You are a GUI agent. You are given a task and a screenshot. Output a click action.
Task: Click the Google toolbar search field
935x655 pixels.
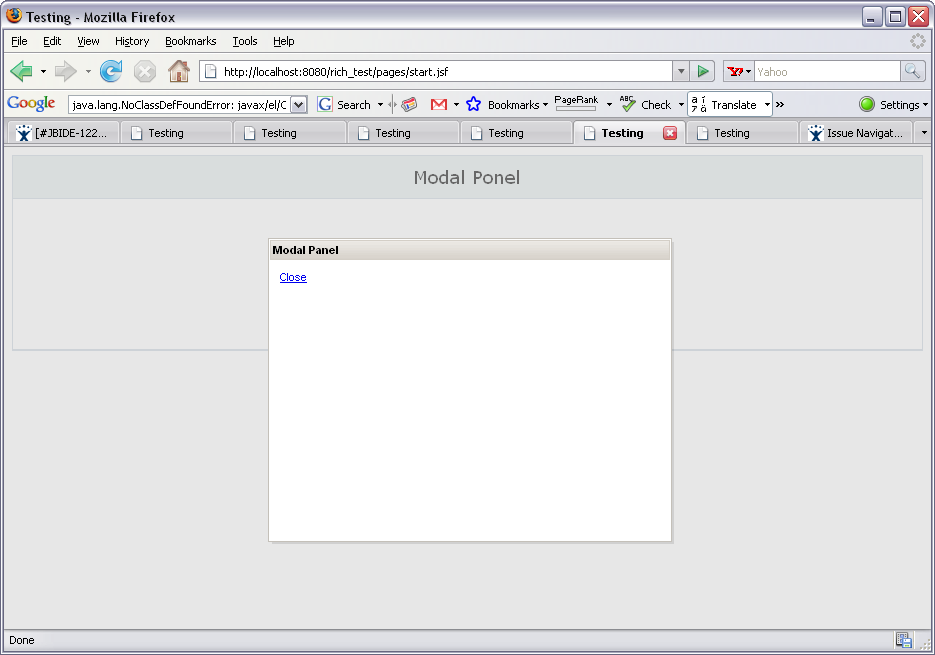(x=179, y=105)
